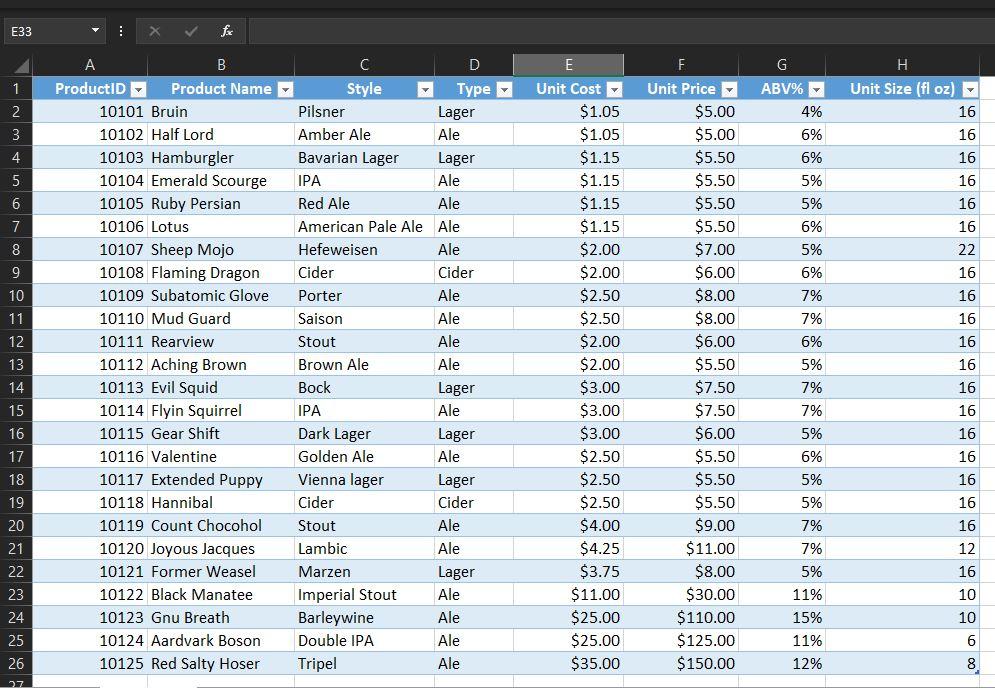Select row 10 by its row number
Viewport: 995px width, 688px height.
pyautogui.click(x=17, y=295)
